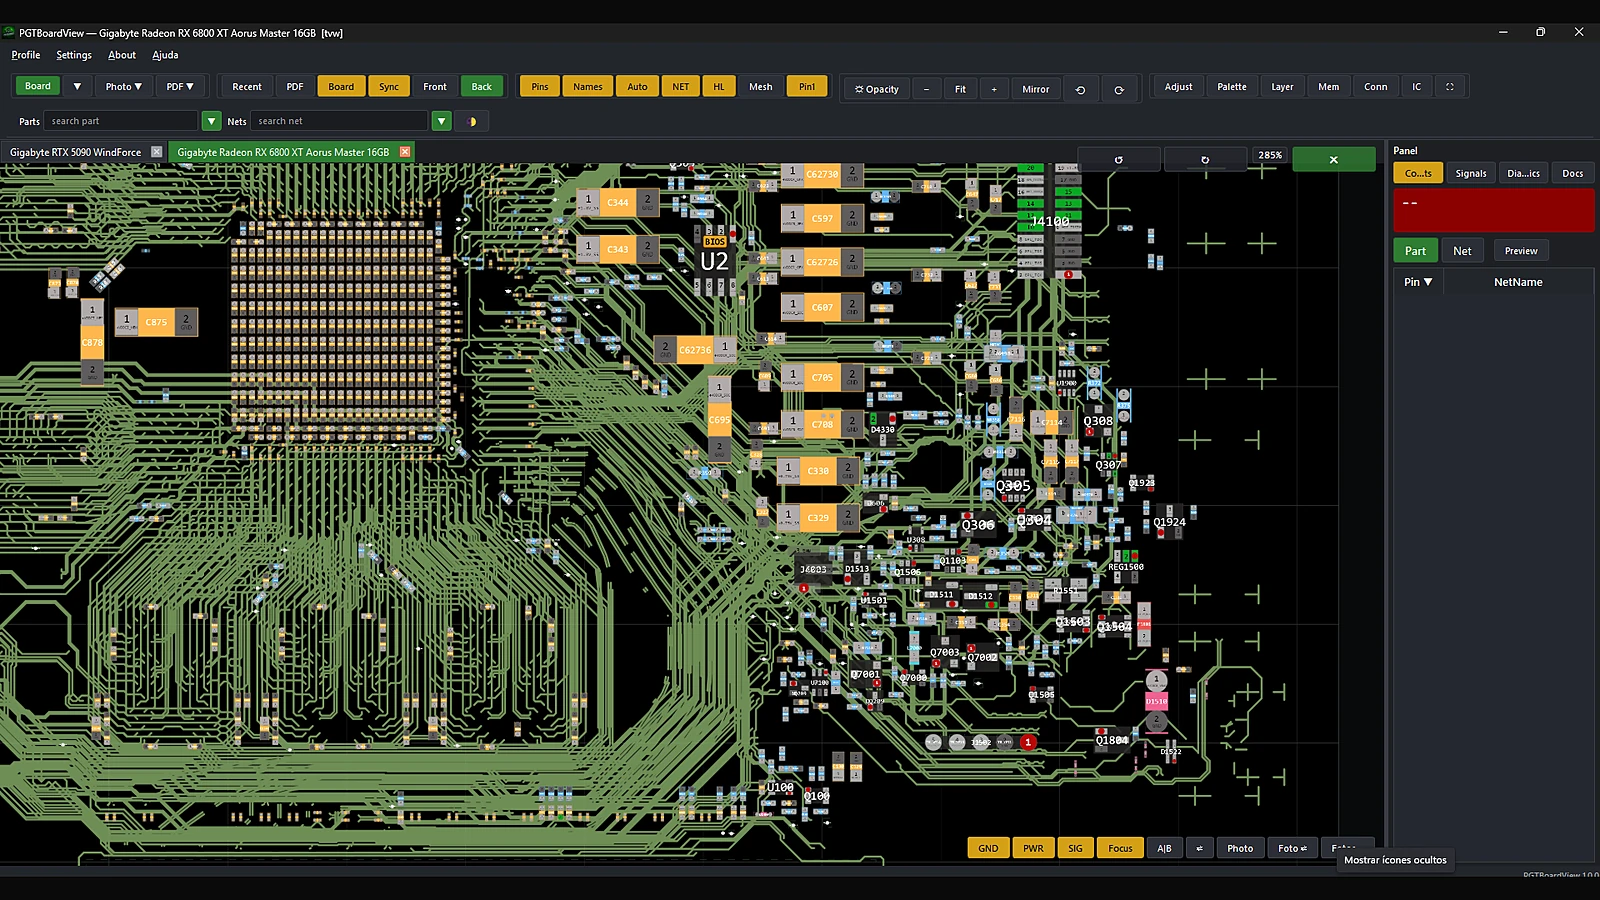Select capacitor C343 on the board

pyautogui.click(x=618, y=249)
